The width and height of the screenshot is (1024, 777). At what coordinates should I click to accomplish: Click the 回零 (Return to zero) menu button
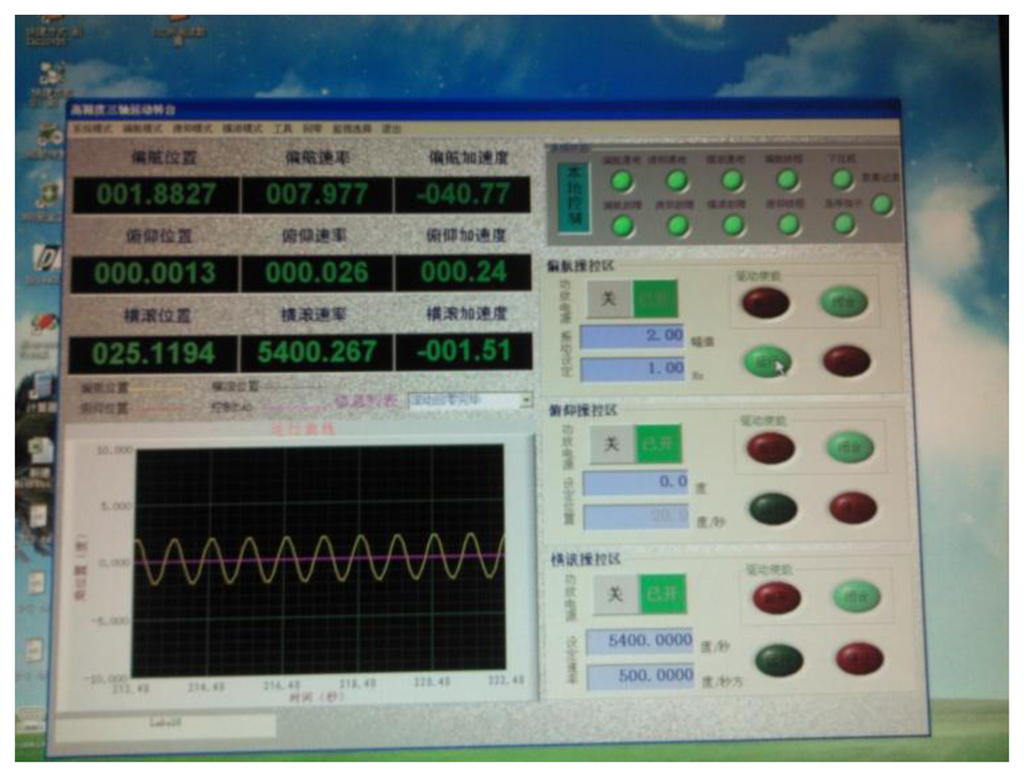point(312,129)
